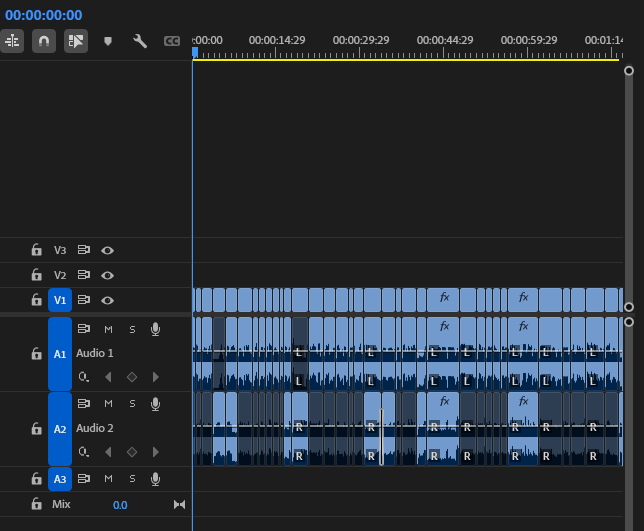Toggle the lock on track A3

tap(36, 479)
